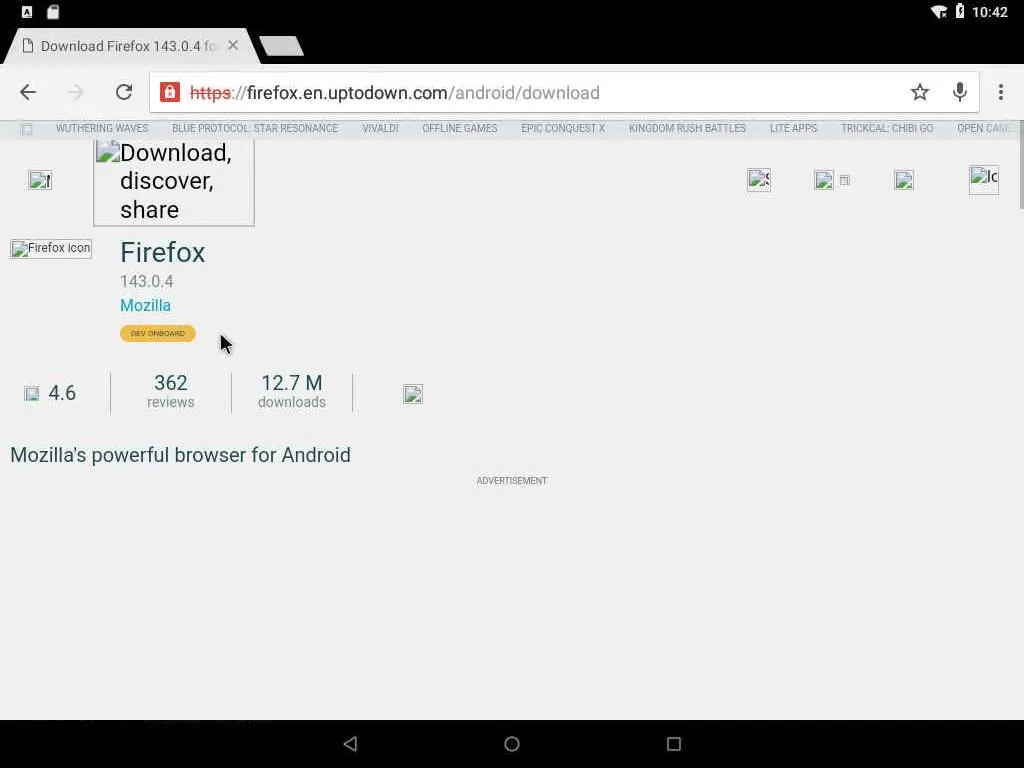Click the Wi-Fi status icon
Screen dimensions: 1024x768
pyautogui.click(x=939, y=11)
